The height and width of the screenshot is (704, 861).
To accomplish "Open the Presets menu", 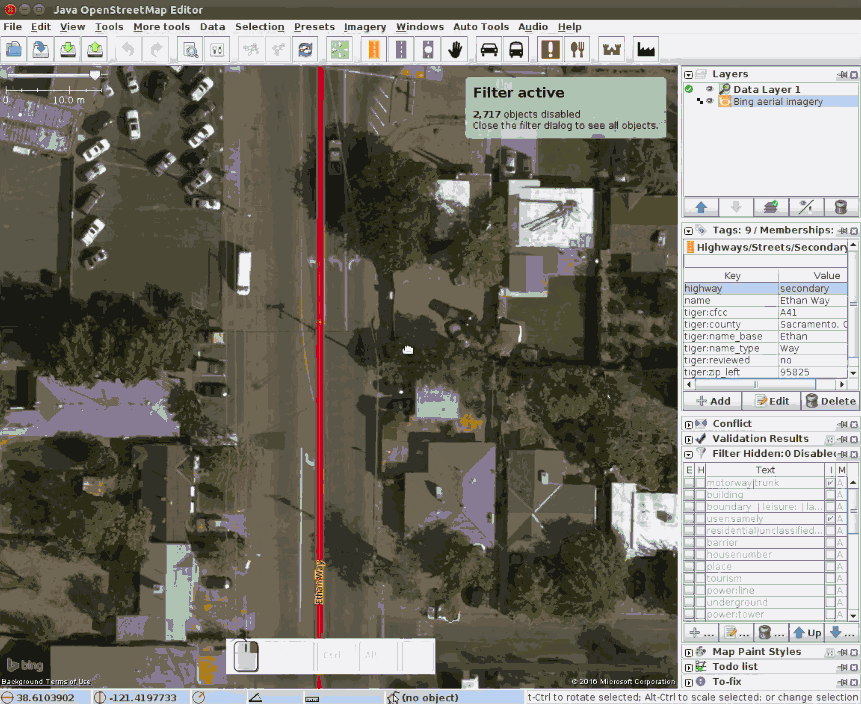I will click(314, 27).
